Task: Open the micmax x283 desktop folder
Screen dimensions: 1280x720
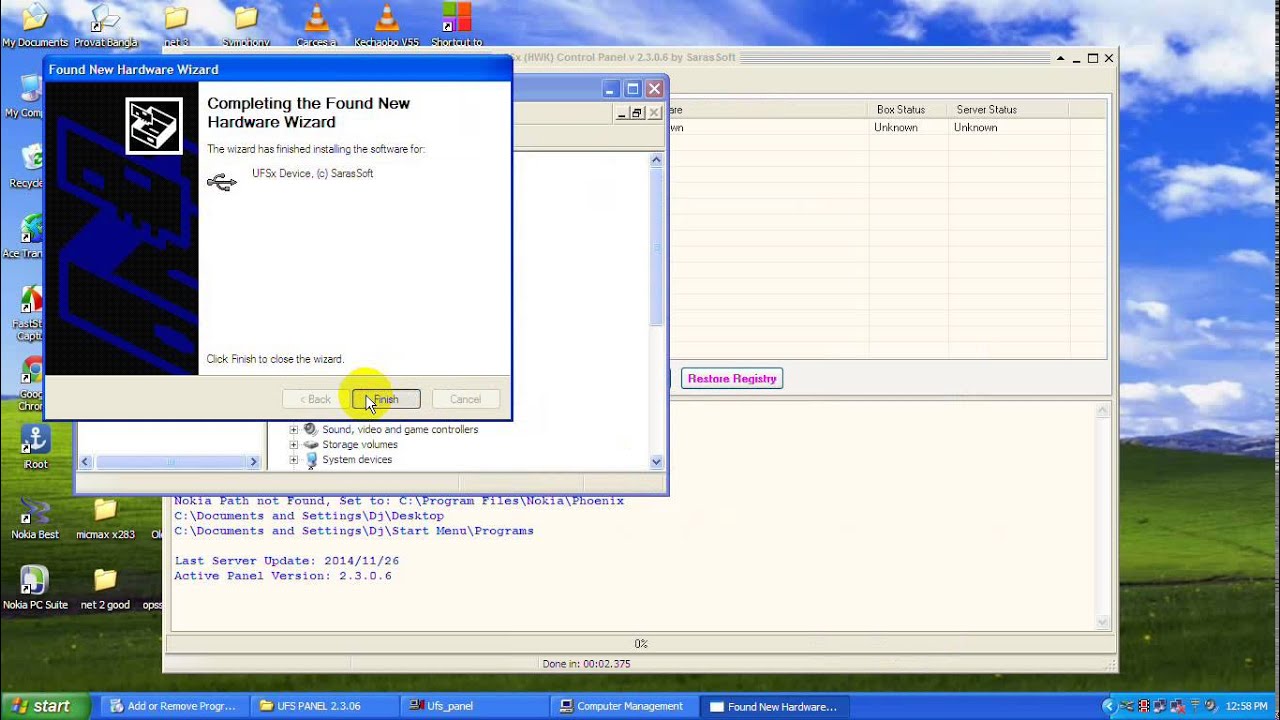Action: pyautogui.click(x=105, y=517)
